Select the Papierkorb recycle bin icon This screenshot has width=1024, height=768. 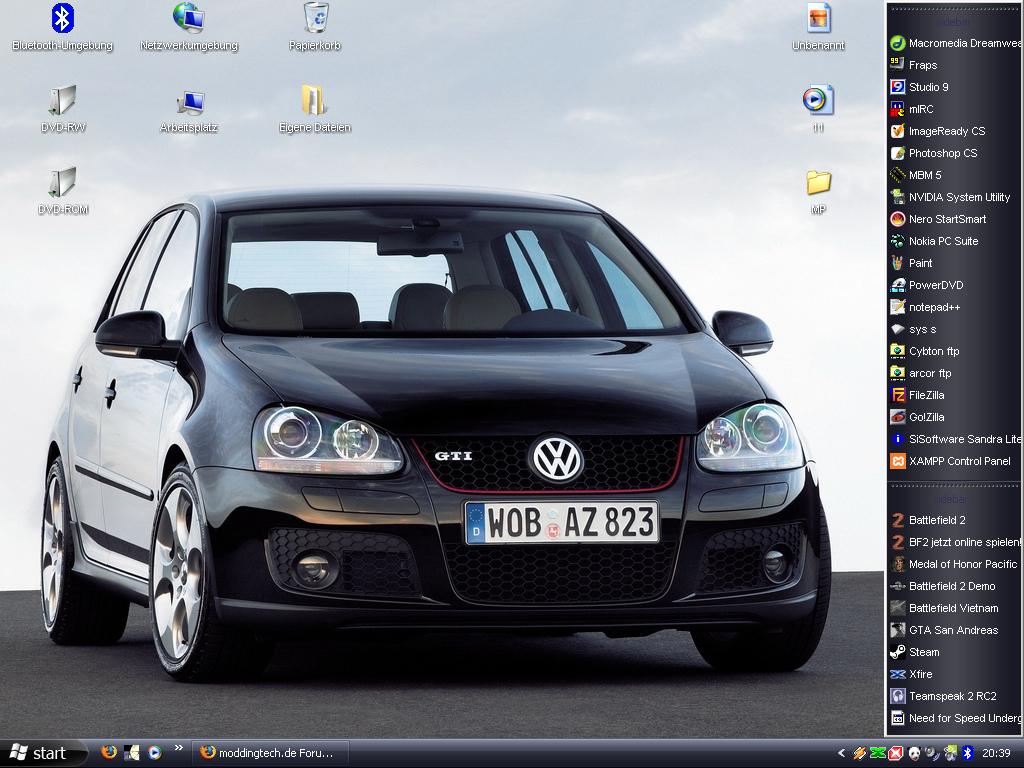tap(315, 27)
